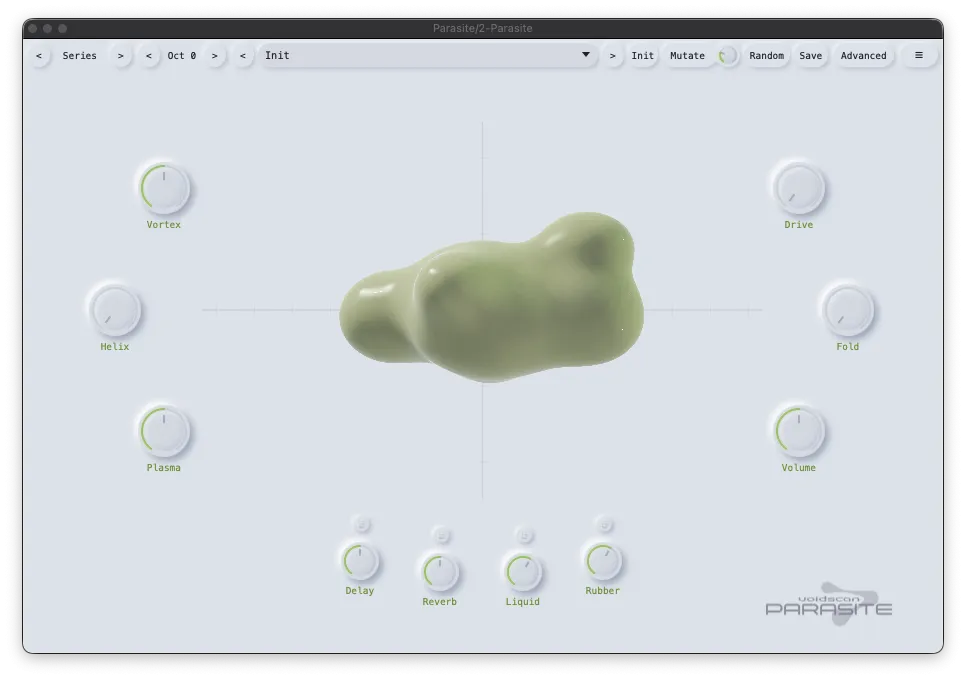
Task: Click the Drive label
Action: click(x=798, y=225)
